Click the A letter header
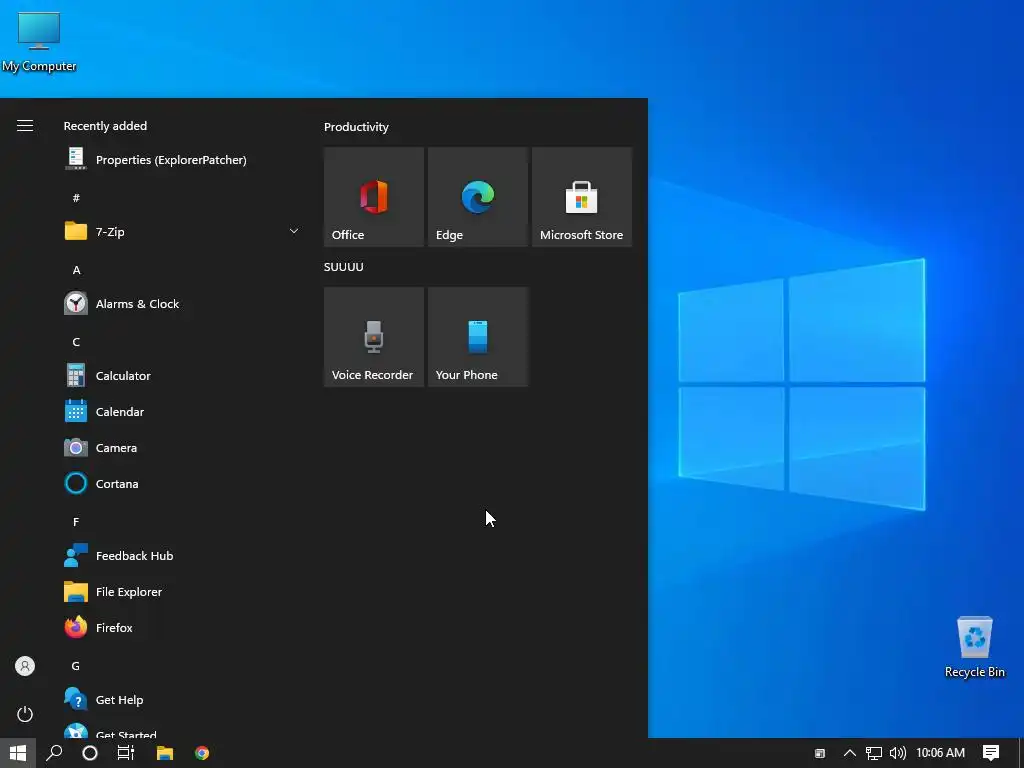Image resolution: width=1024 pixels, height=768 pixels. point(76,270)
